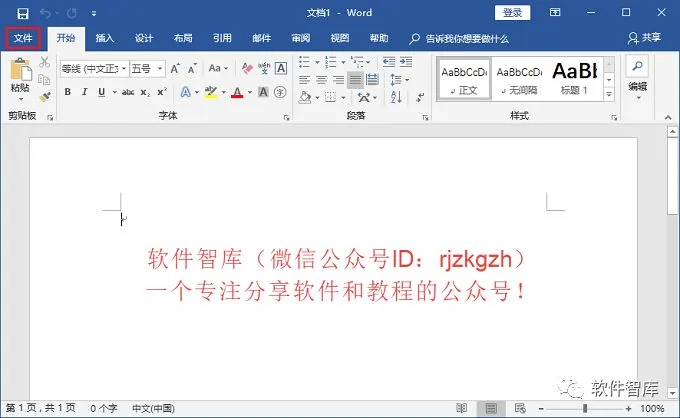This screenshot has width=680, height=418.
Task: Open the 文件 (File) menu
Action: (23, 38)
